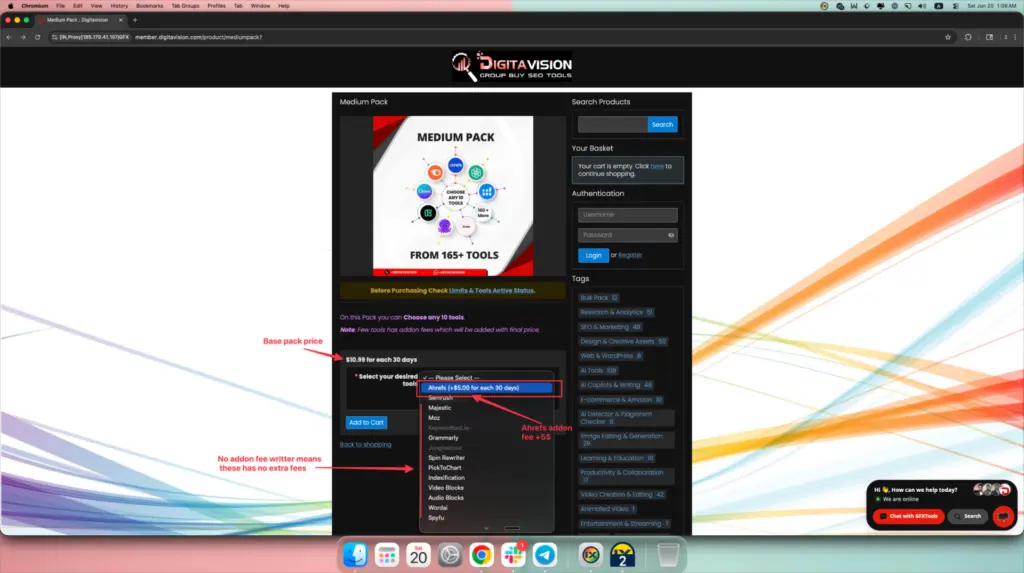Open Launchpad from the dock
1024x573 pixels.
pos(387,555)
